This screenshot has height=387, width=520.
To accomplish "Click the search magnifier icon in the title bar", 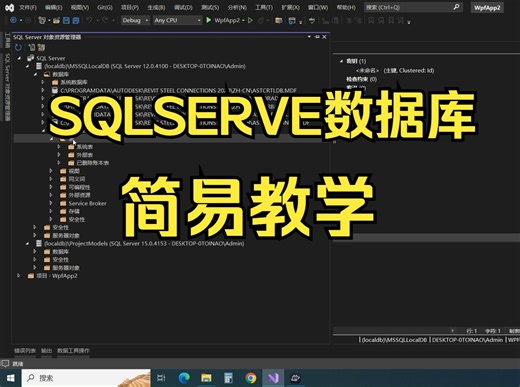I will coord(456,7).
